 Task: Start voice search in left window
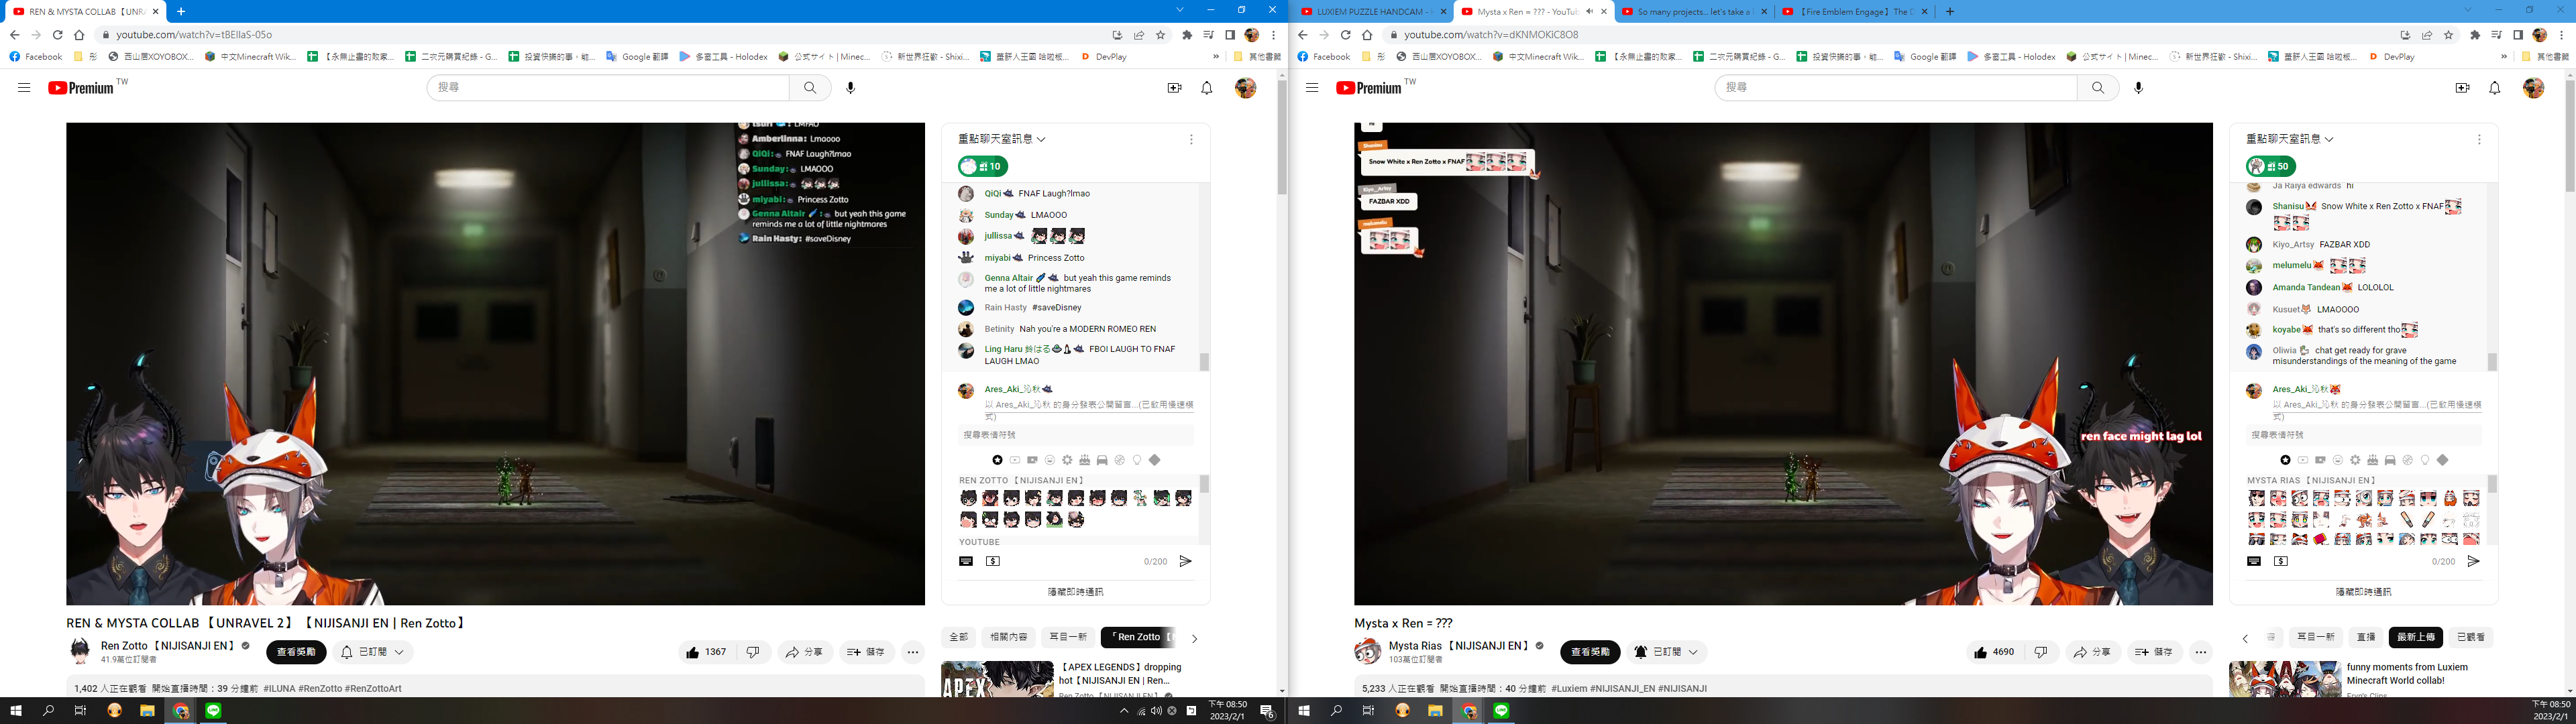[x=850, y=88]
